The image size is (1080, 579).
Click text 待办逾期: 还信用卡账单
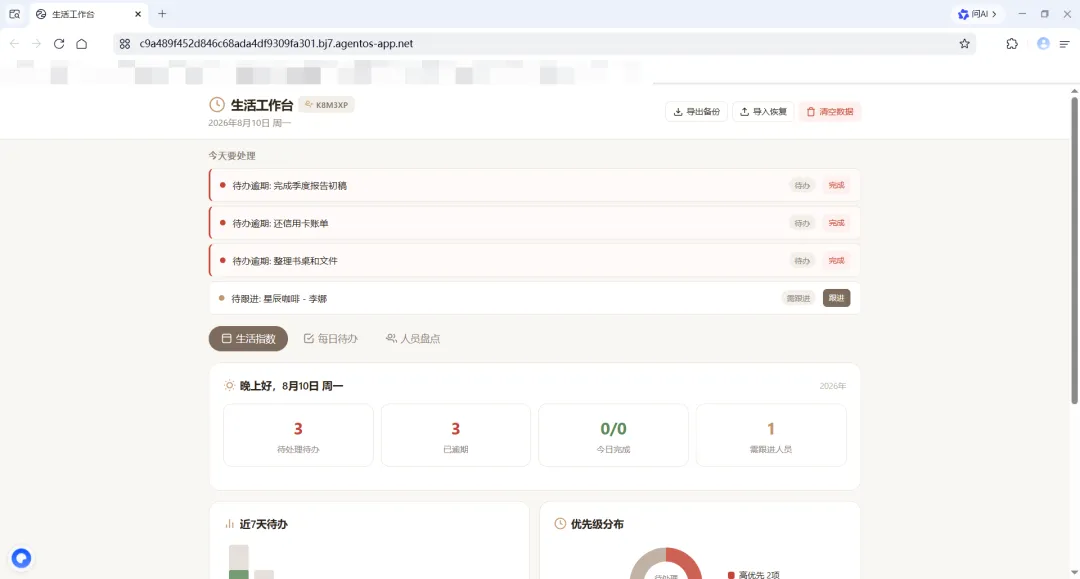280,224
